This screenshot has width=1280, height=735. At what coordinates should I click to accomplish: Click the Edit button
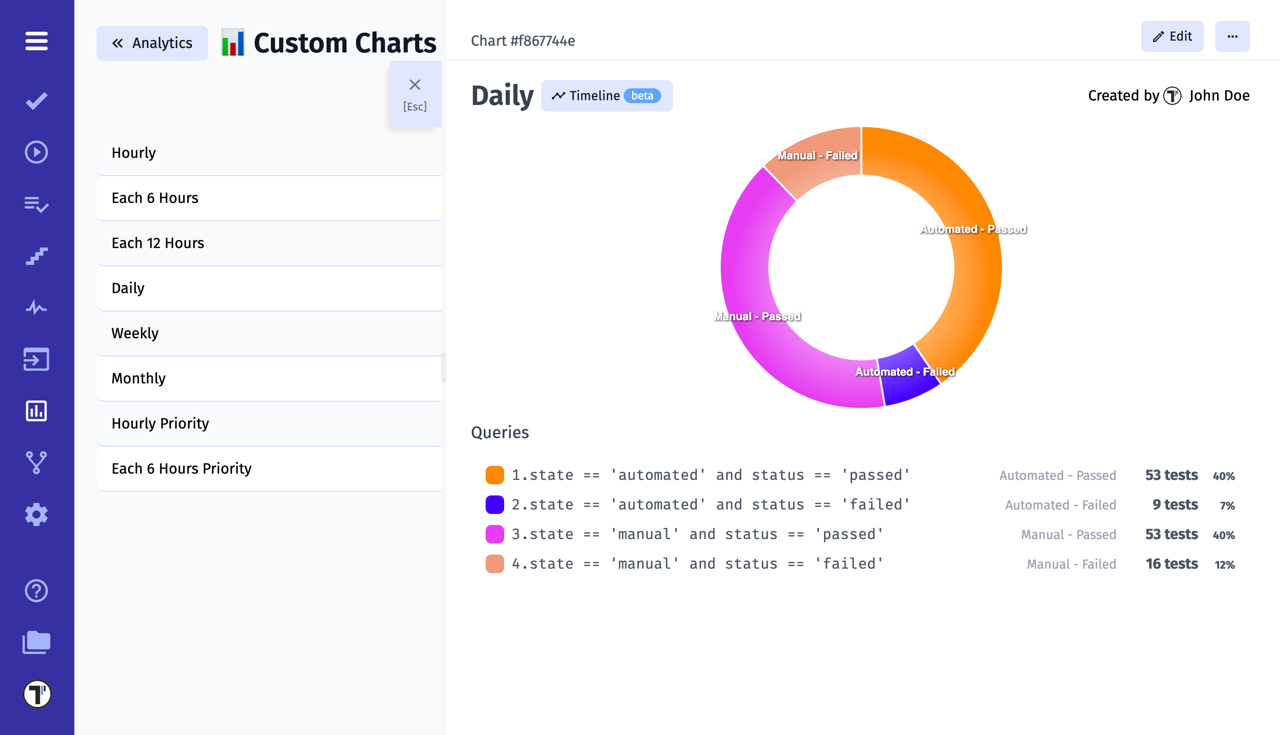click(1172, 36)
